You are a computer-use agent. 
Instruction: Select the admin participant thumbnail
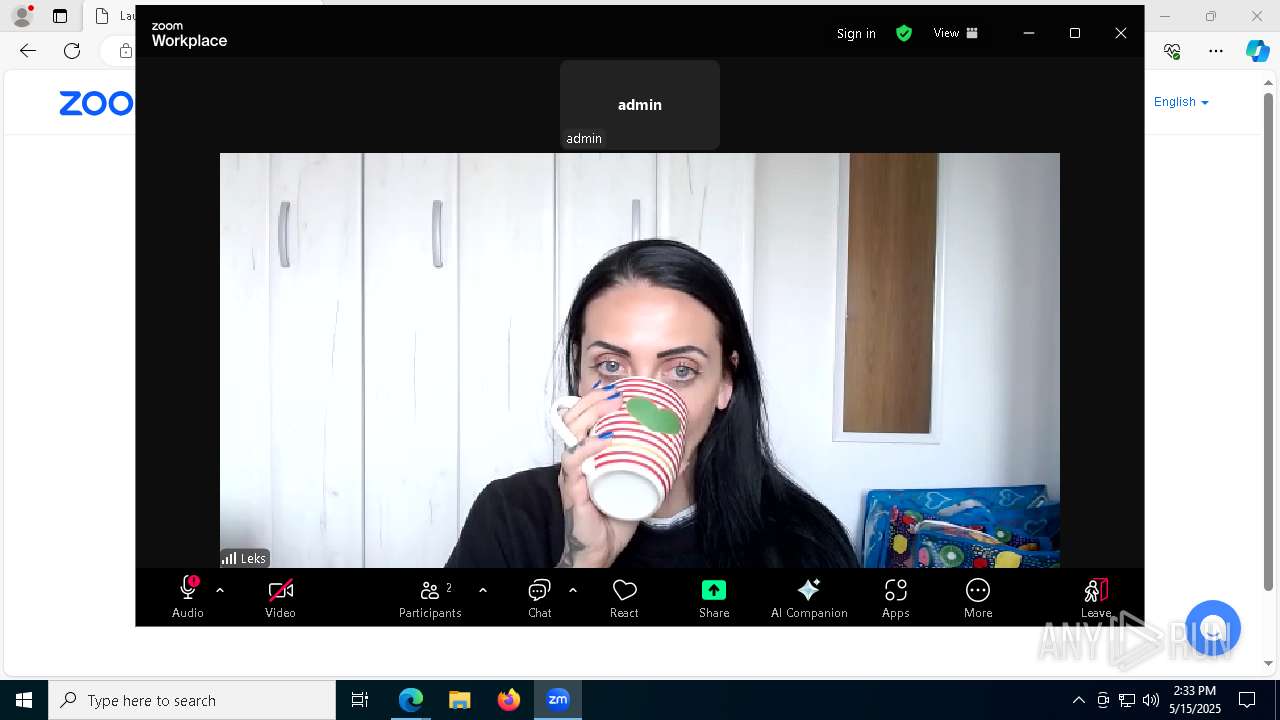point(640,104)
